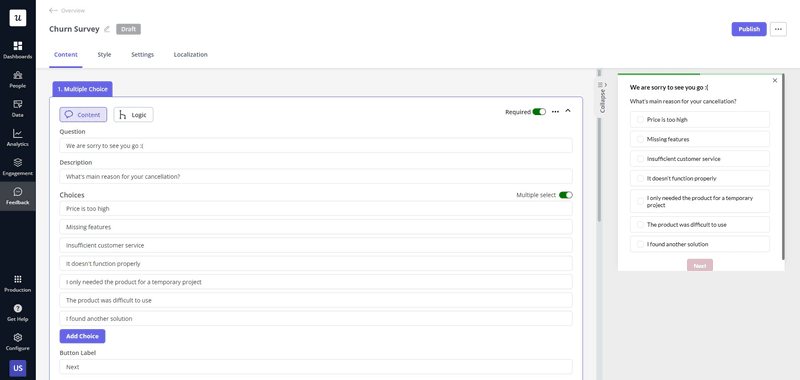Check 'Price is too high' in preview
The image size is (800, 380).
[x=640, y=119]
